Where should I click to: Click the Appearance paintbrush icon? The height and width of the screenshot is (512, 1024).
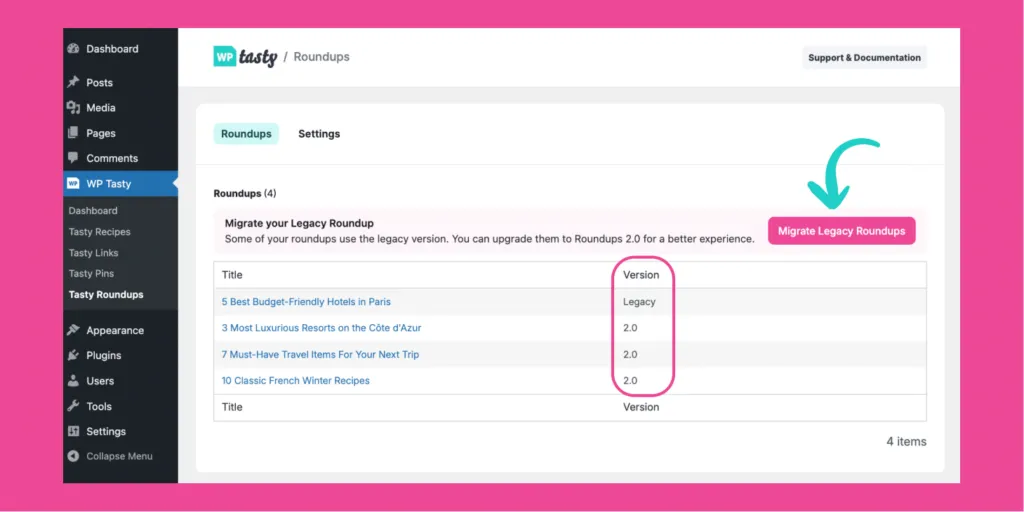tap(73, 330)
